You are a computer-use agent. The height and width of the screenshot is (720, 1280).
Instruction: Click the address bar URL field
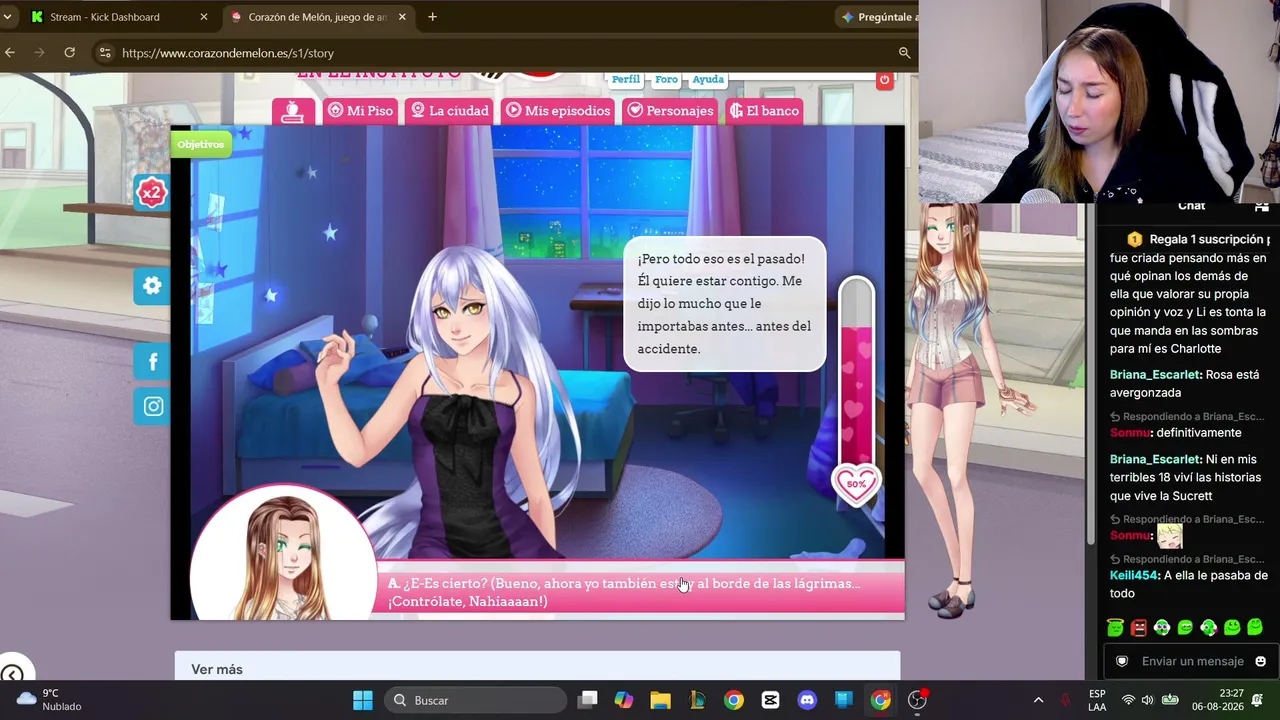click(x=500, y=53)
